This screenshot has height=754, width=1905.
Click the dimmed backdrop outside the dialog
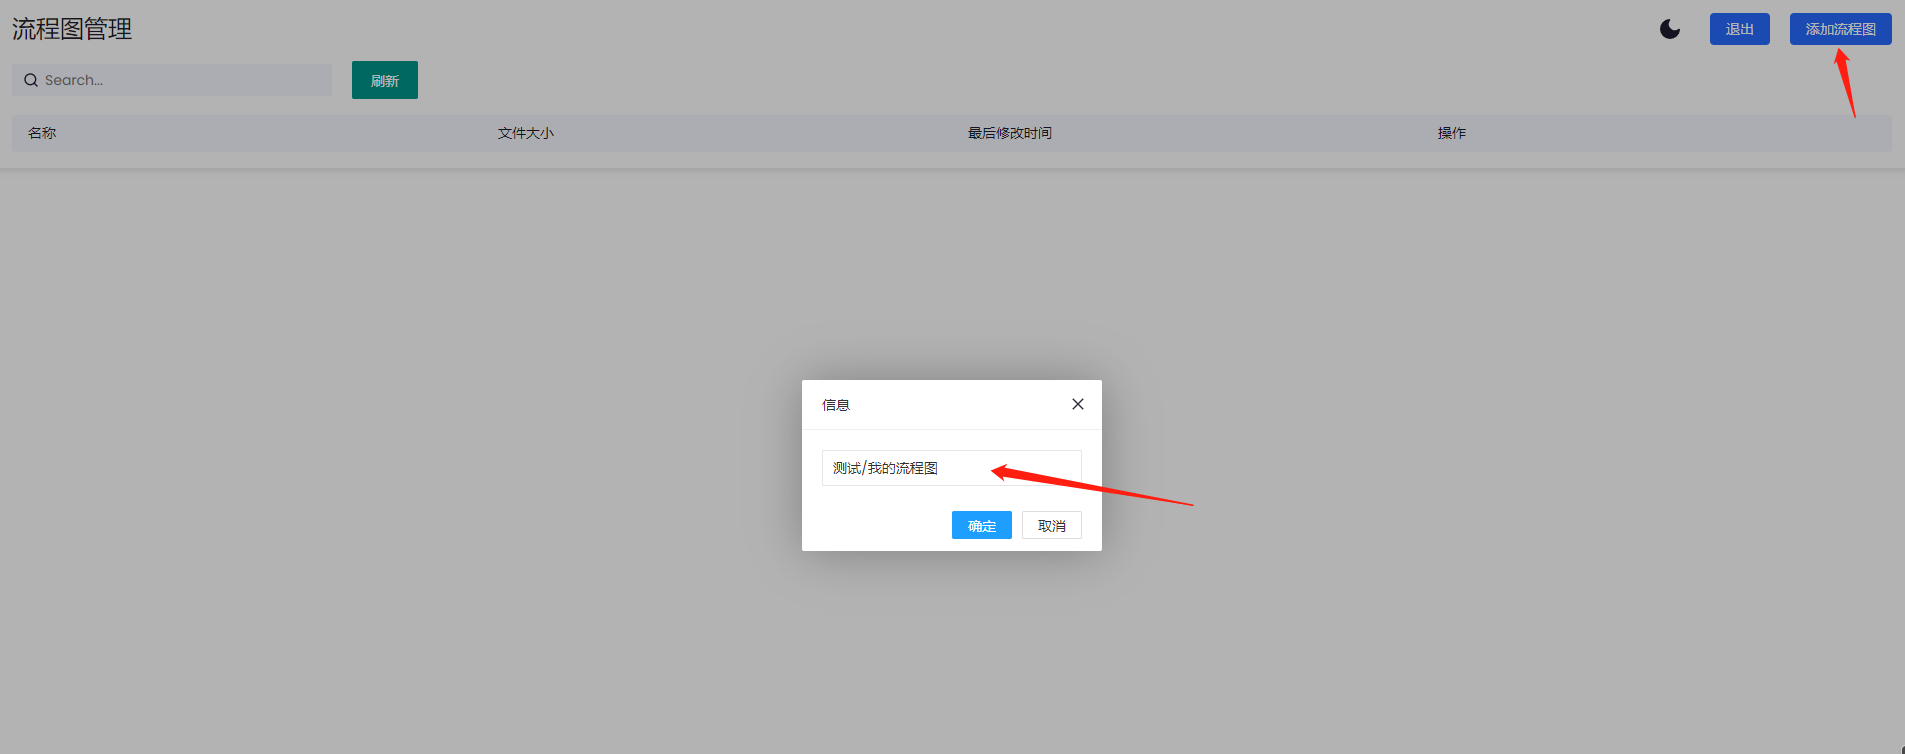pyautogui.click(x=400, y=450)
